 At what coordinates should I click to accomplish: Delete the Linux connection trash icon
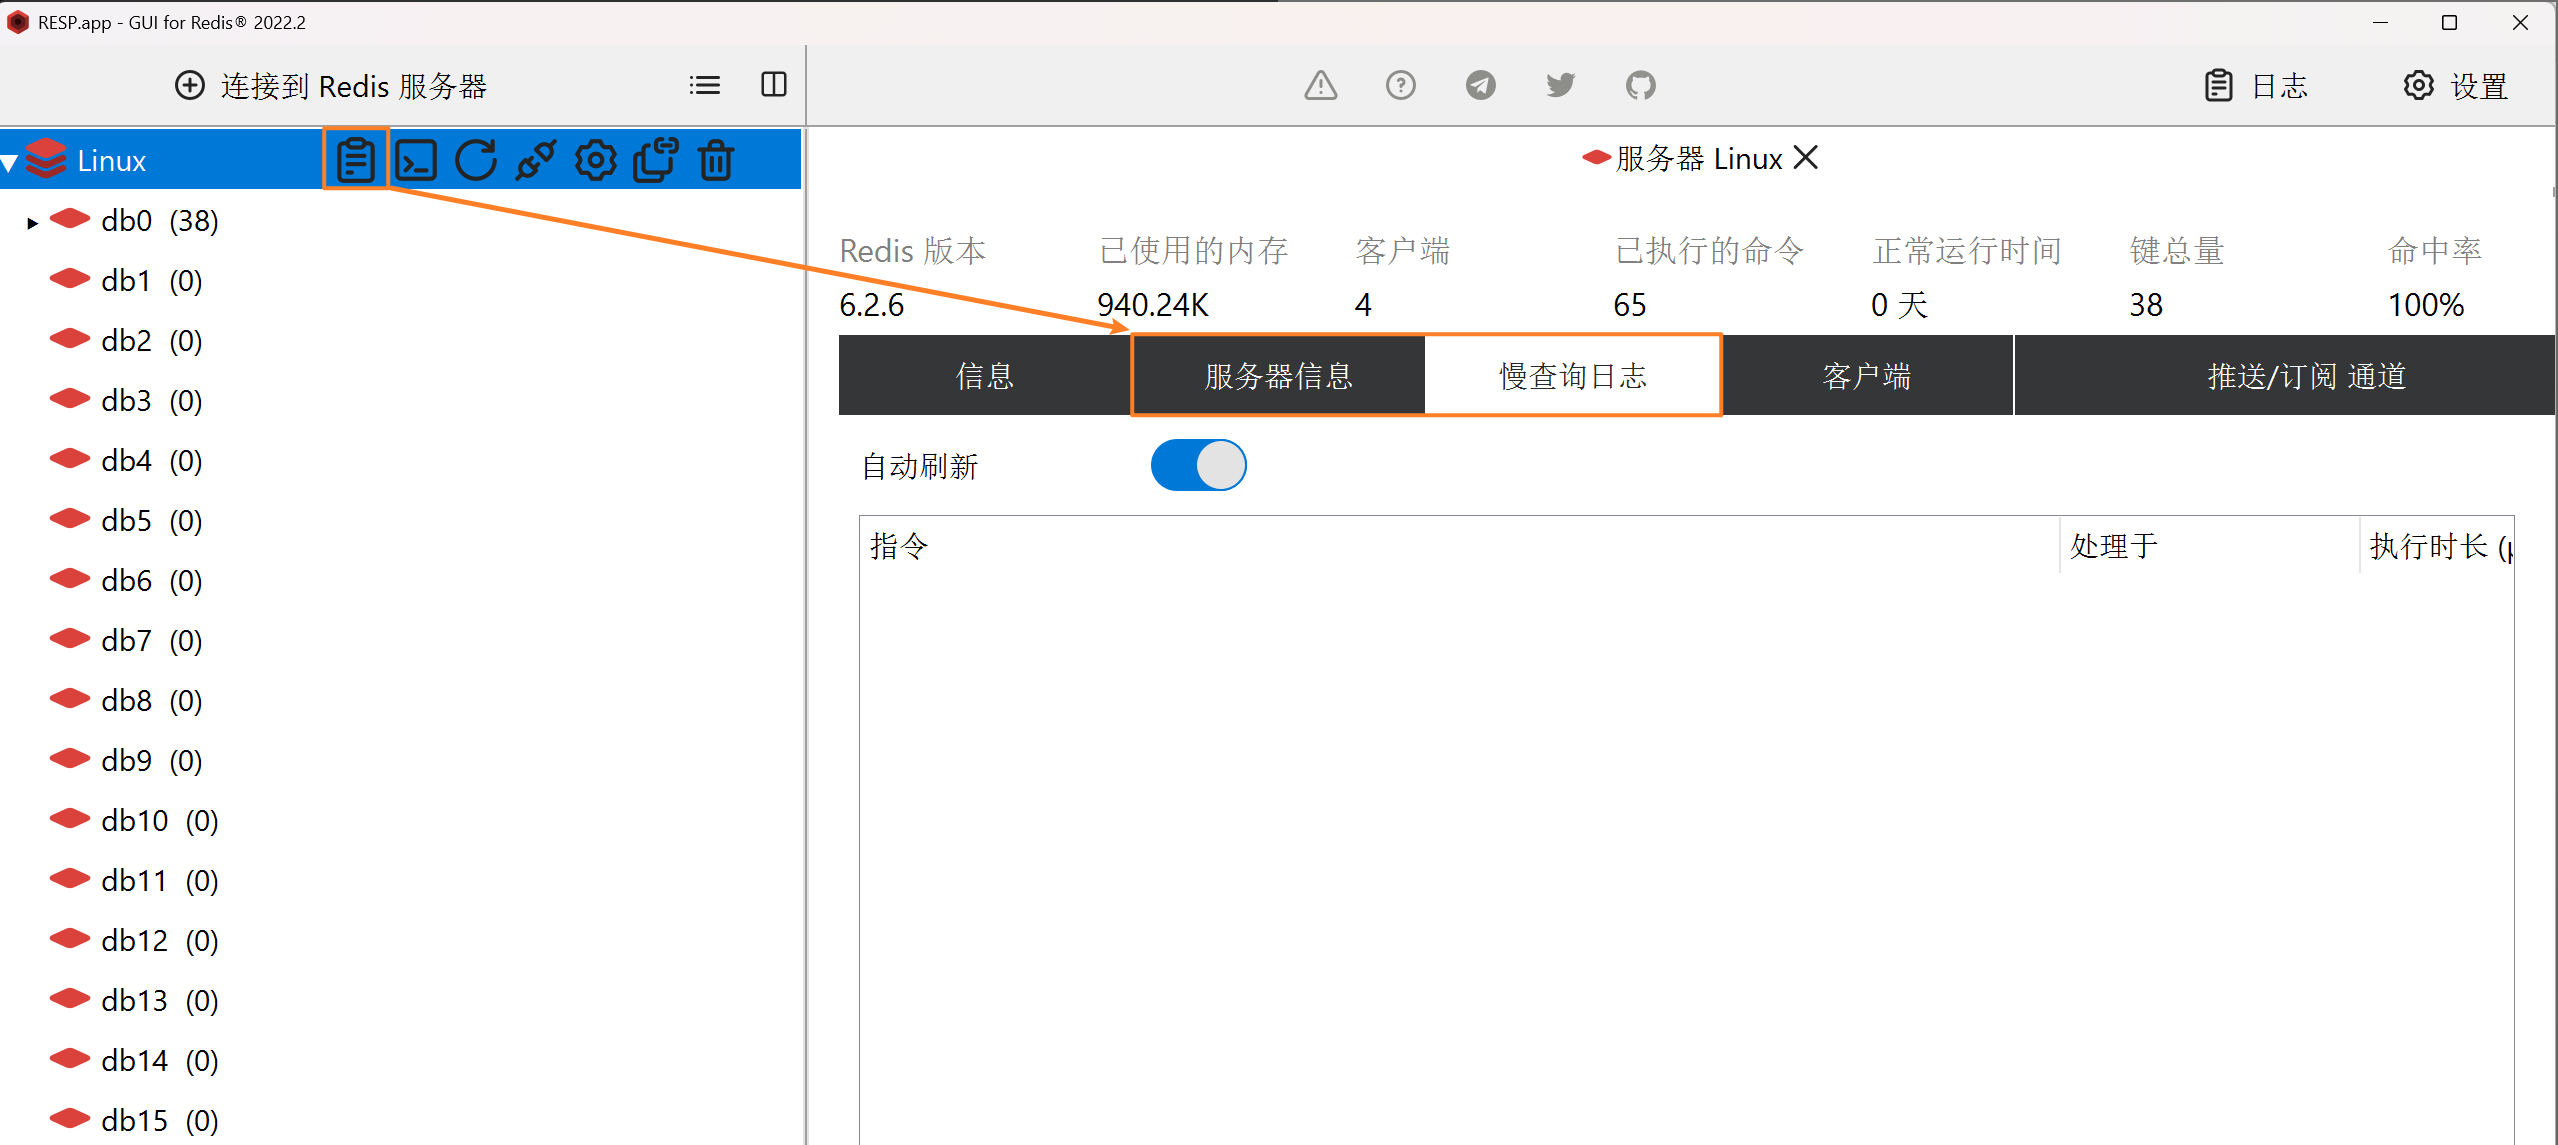click(716, 160)
